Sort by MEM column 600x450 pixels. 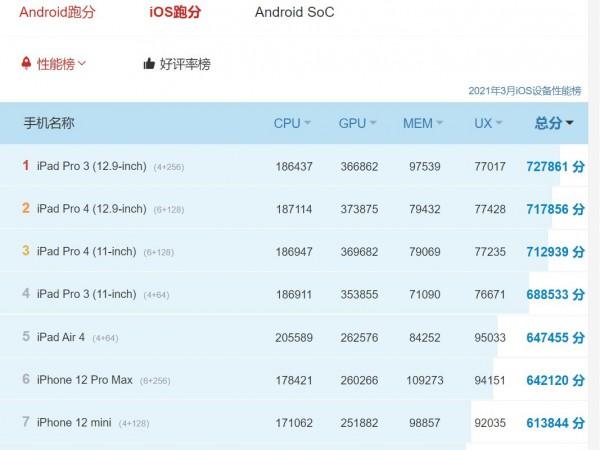(422, 123)
